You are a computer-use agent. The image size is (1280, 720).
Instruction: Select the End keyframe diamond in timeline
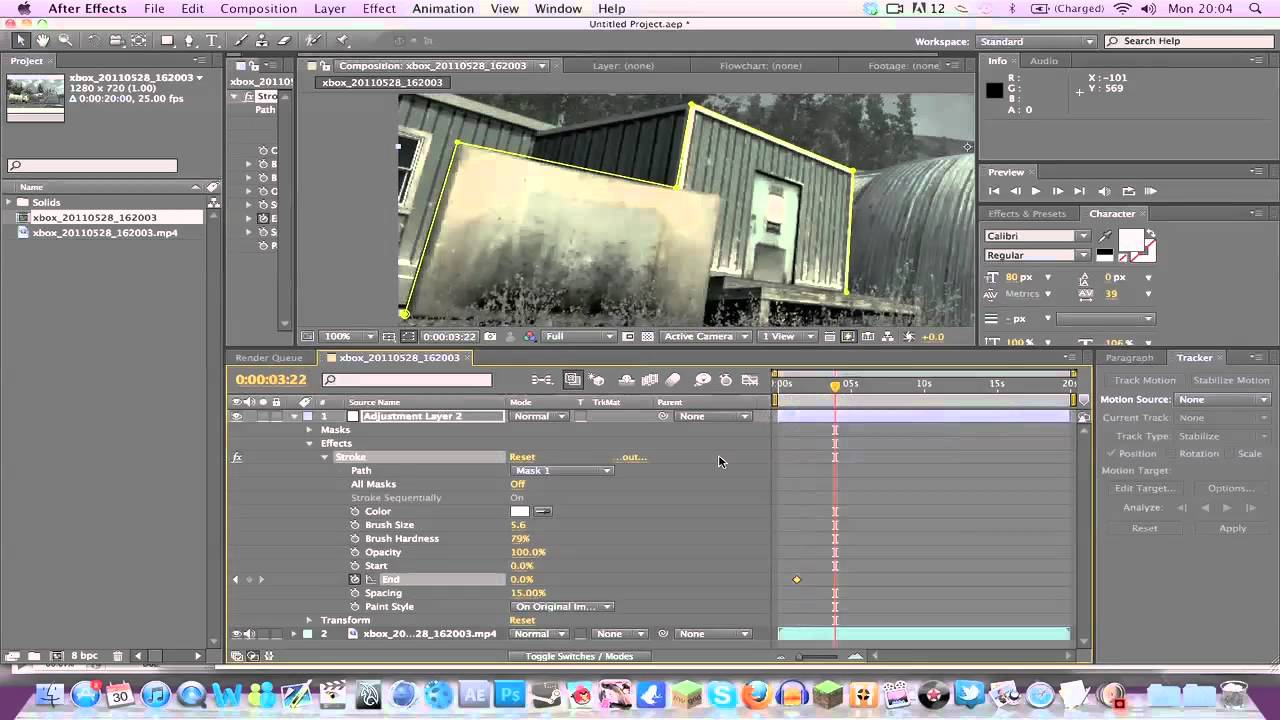(x=797, y=580)
